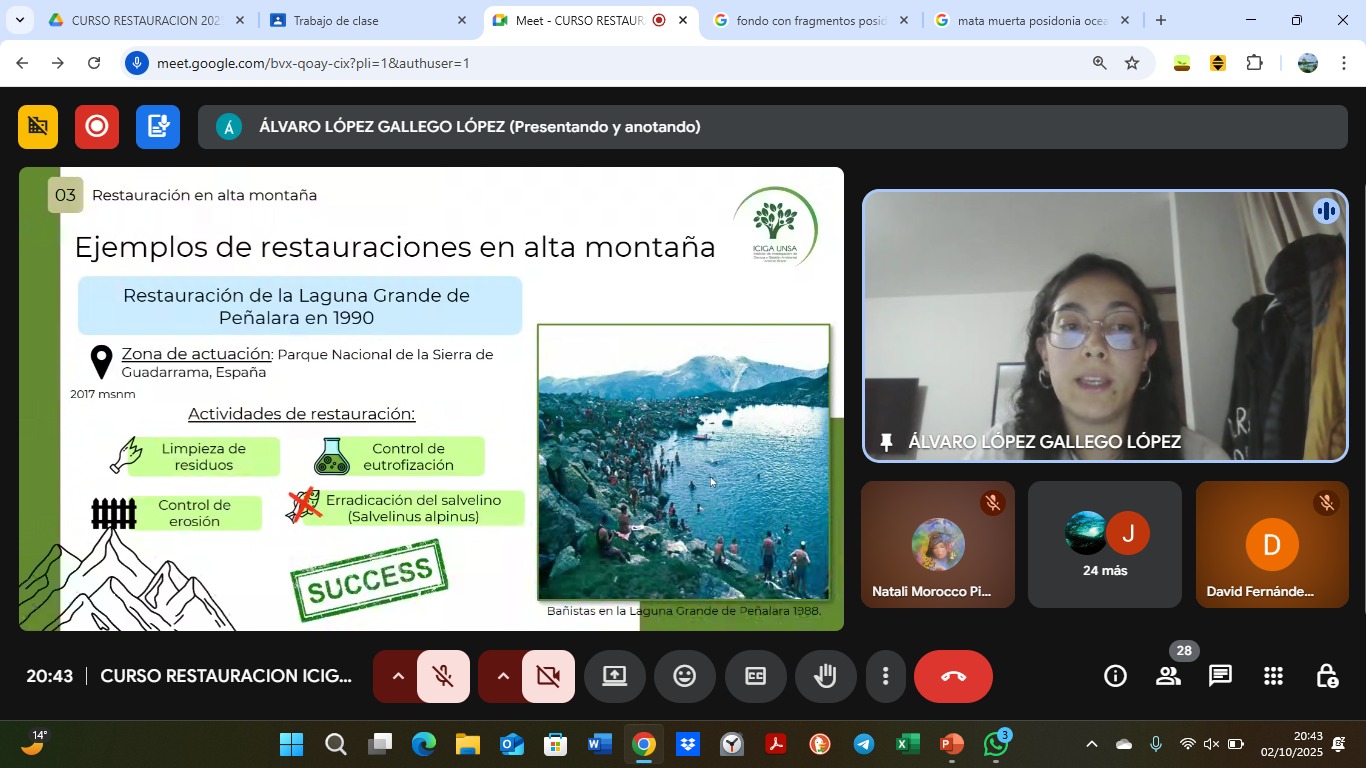Click the red leave call button
1366x768 pixels.
point(953,677)
